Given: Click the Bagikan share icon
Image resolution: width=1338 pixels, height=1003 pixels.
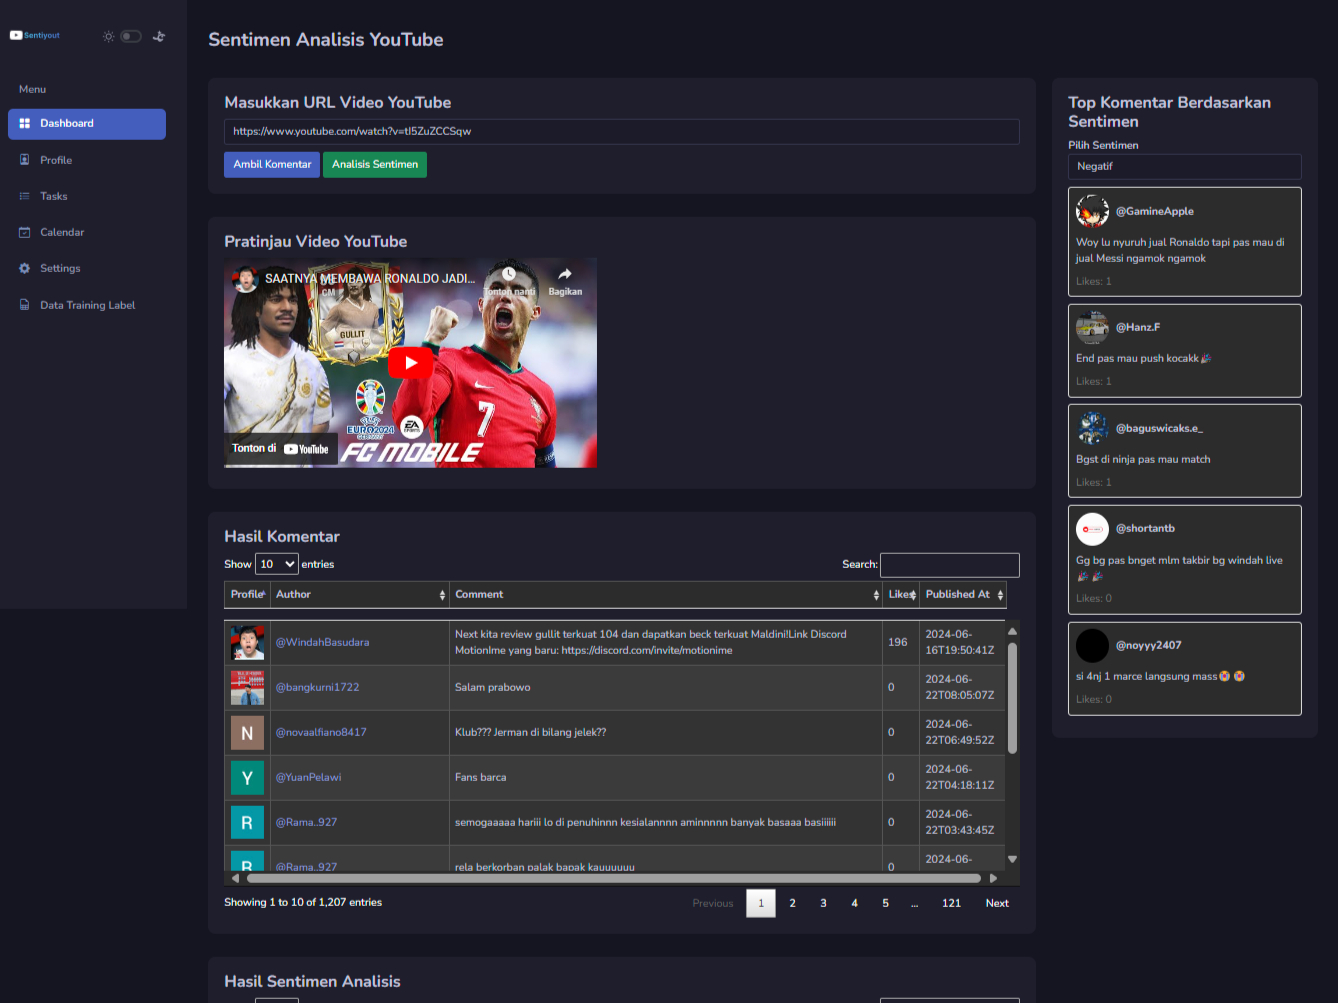Looking at the screenshot, I should [x=565, y=275].
